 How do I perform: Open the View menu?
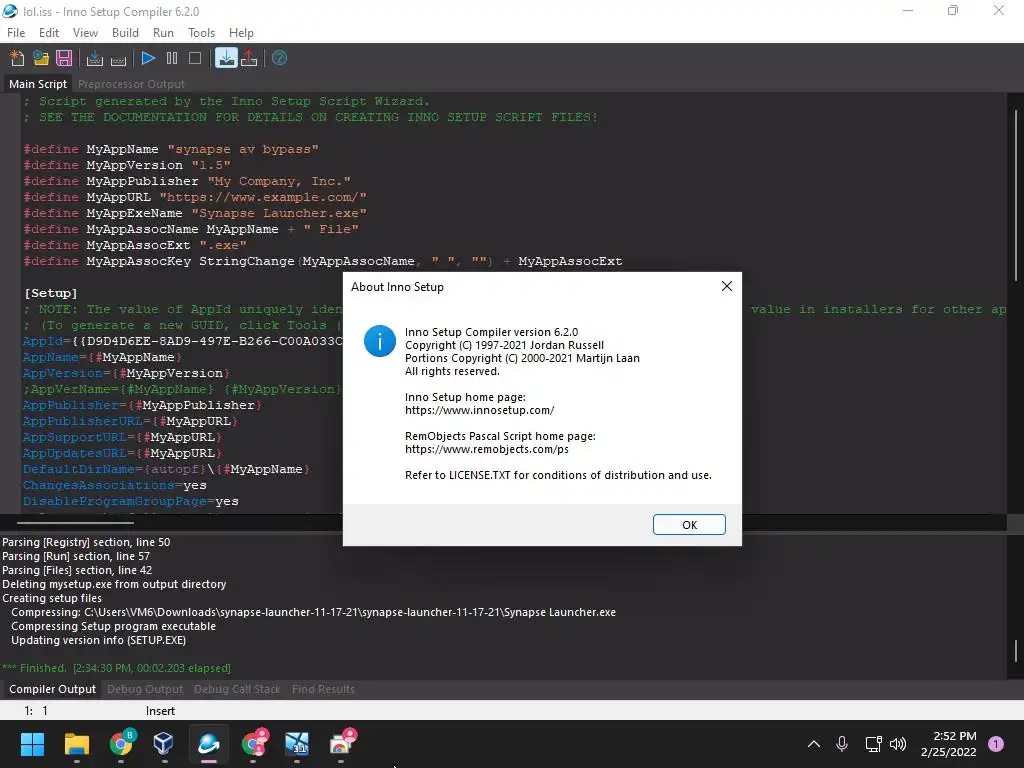[86, 33]
